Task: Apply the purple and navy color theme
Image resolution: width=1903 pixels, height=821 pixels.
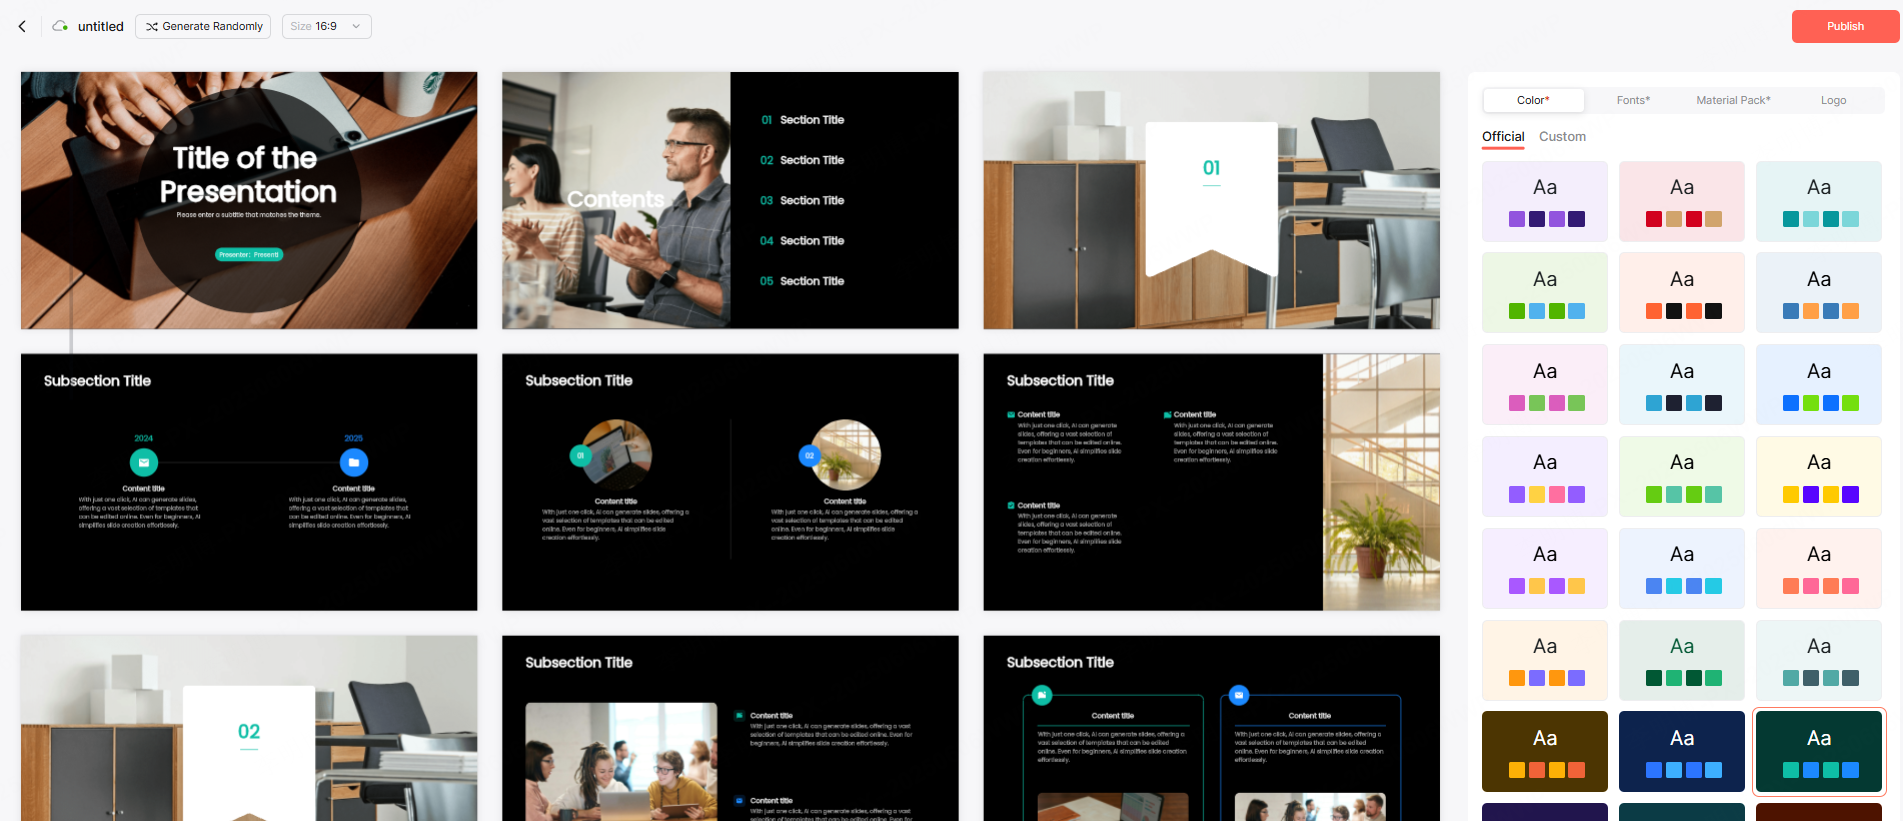Action: coord(1545,201)
